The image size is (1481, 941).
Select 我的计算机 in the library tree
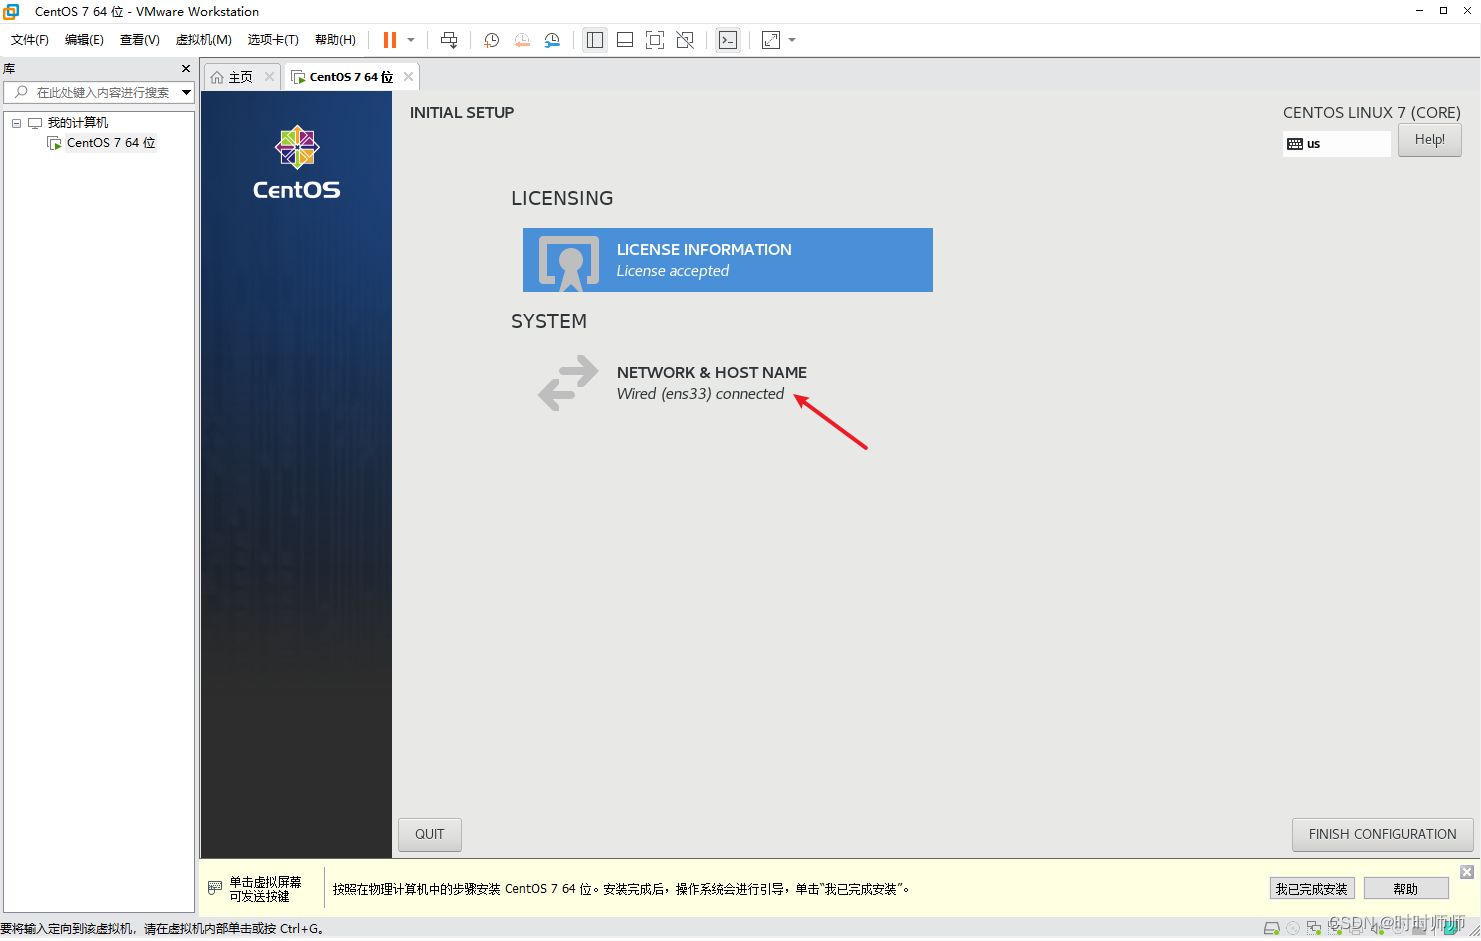click(78, 123)
